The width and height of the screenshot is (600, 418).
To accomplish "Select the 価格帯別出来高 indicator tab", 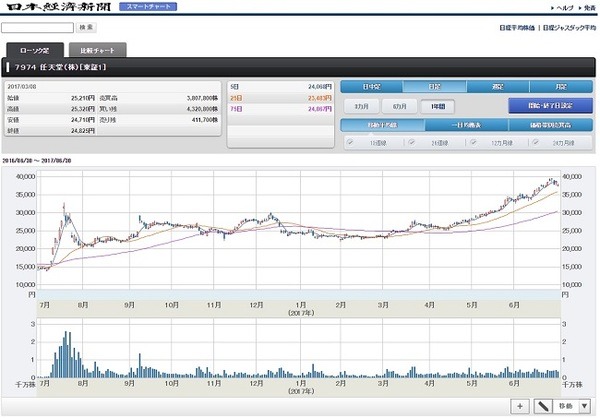I will [x=551, y=125].
